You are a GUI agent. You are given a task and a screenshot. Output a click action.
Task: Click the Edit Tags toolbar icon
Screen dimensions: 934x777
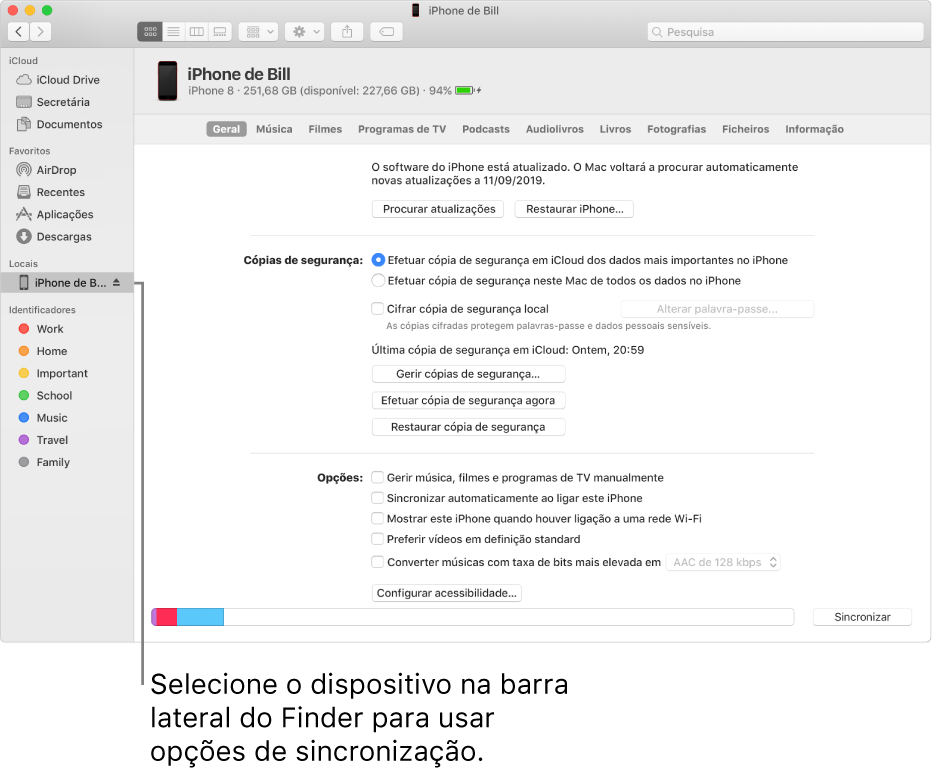387,32
